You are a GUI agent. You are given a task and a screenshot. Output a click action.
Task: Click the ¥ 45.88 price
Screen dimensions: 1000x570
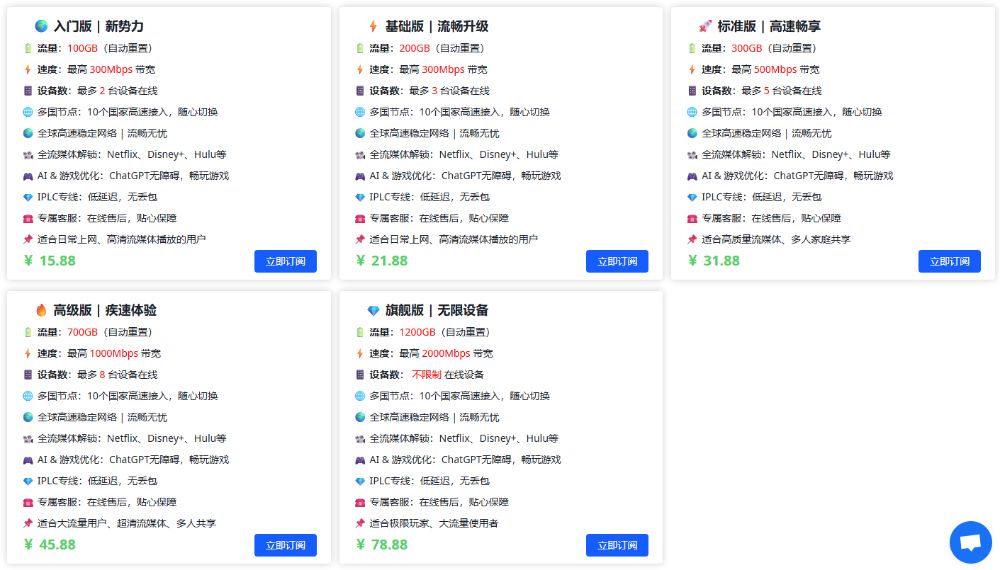[x=50, y=544]
